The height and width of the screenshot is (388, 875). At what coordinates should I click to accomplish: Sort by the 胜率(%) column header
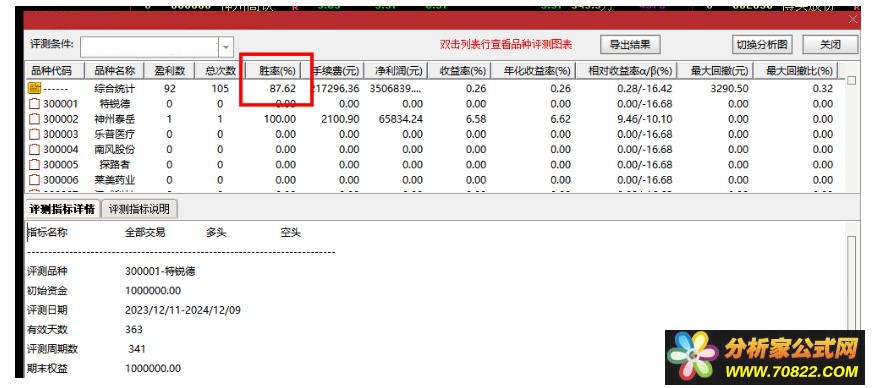point(273,71)
